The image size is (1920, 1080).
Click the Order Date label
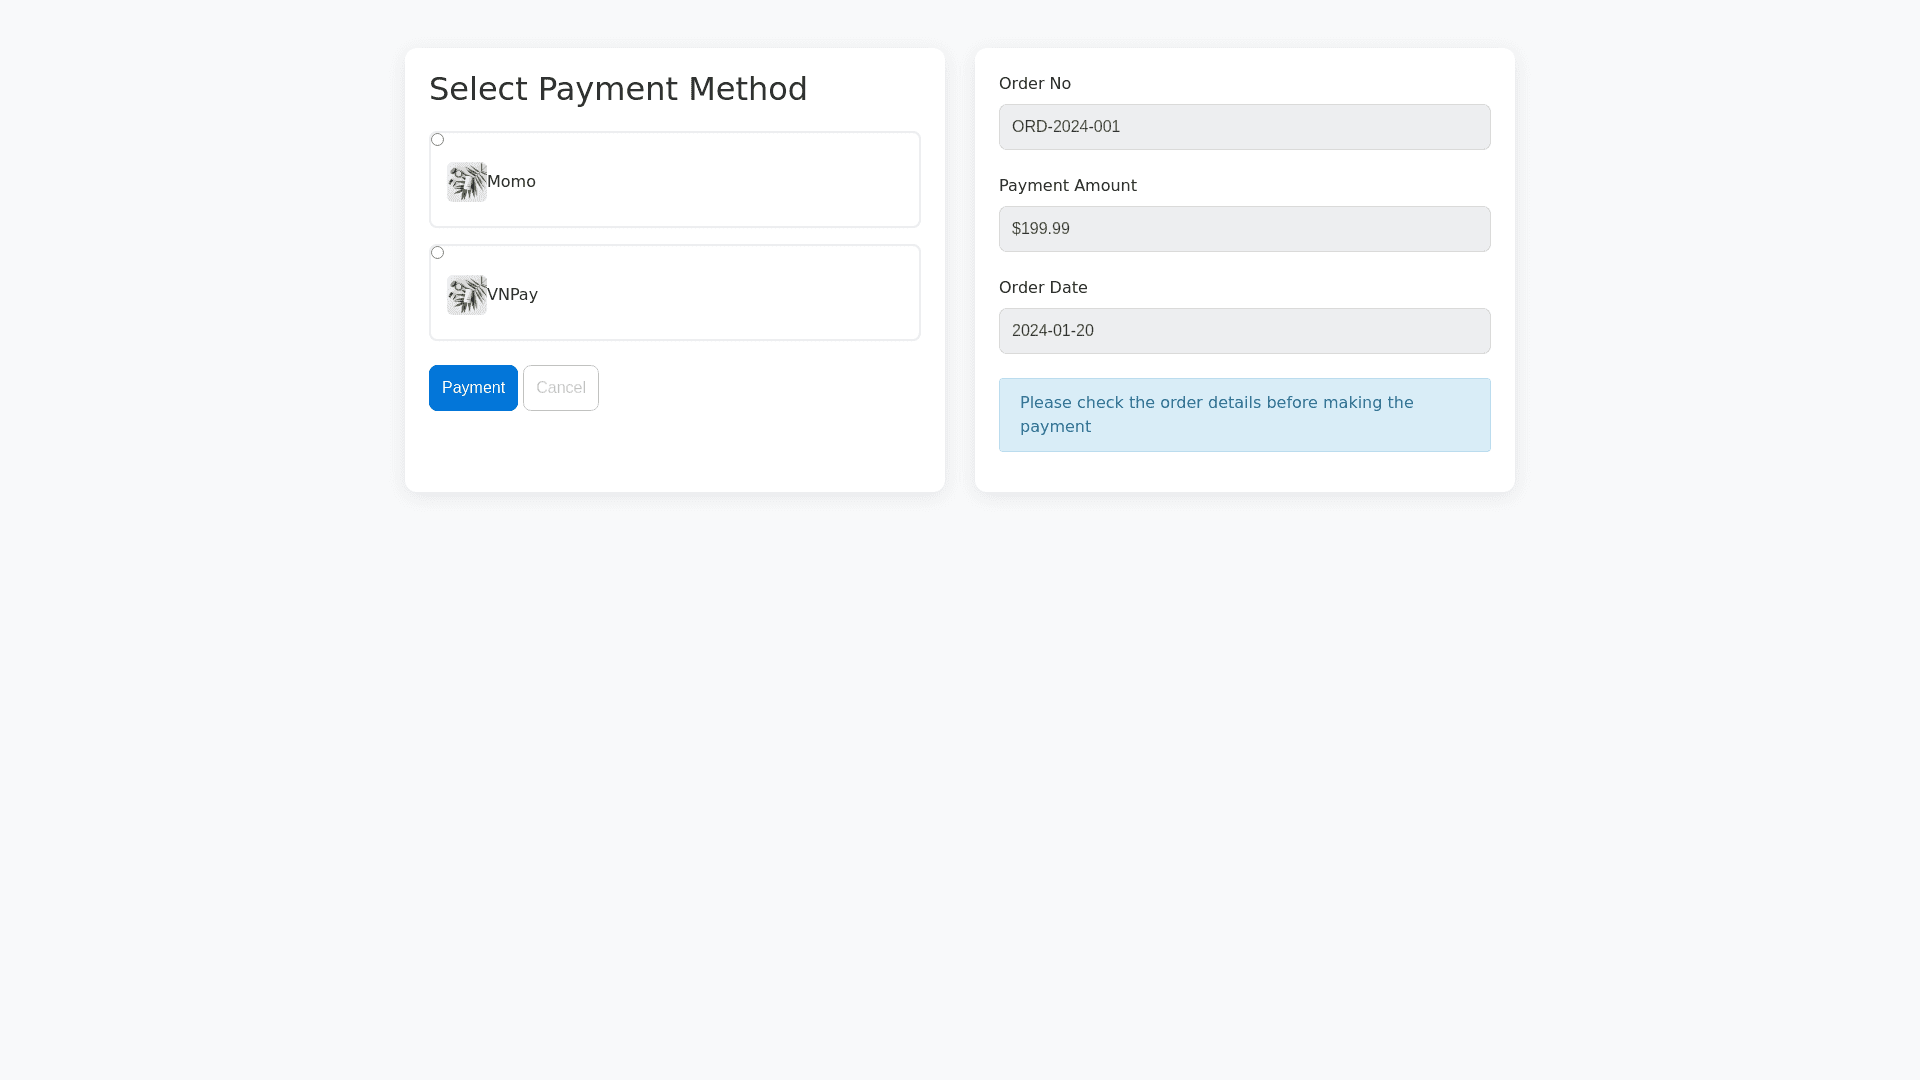[x=1043, y=288]
